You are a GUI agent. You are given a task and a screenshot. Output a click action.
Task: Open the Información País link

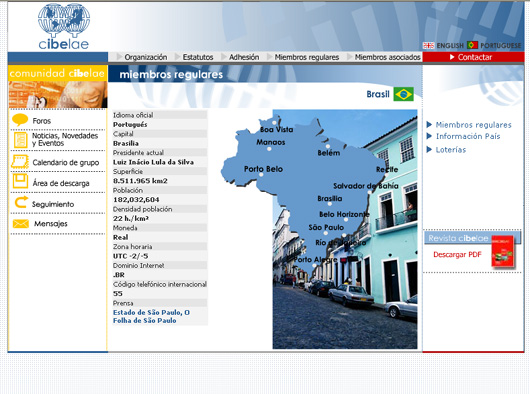(x=468, y=136)
